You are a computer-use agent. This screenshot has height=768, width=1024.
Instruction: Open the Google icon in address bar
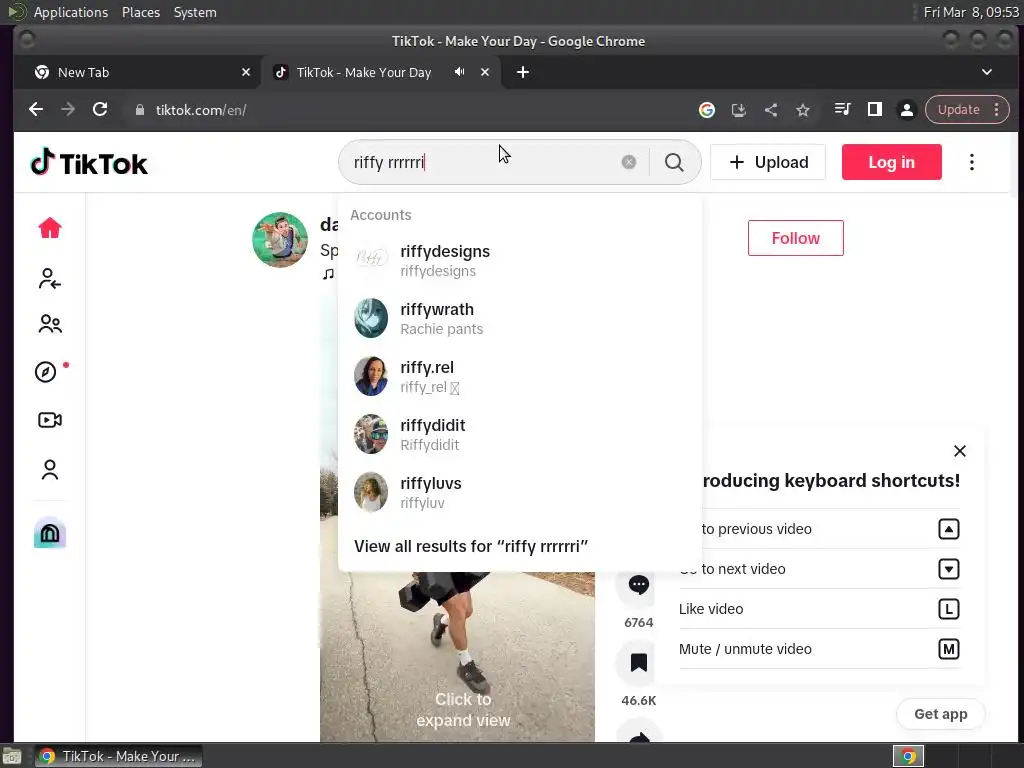pos(706,110)
